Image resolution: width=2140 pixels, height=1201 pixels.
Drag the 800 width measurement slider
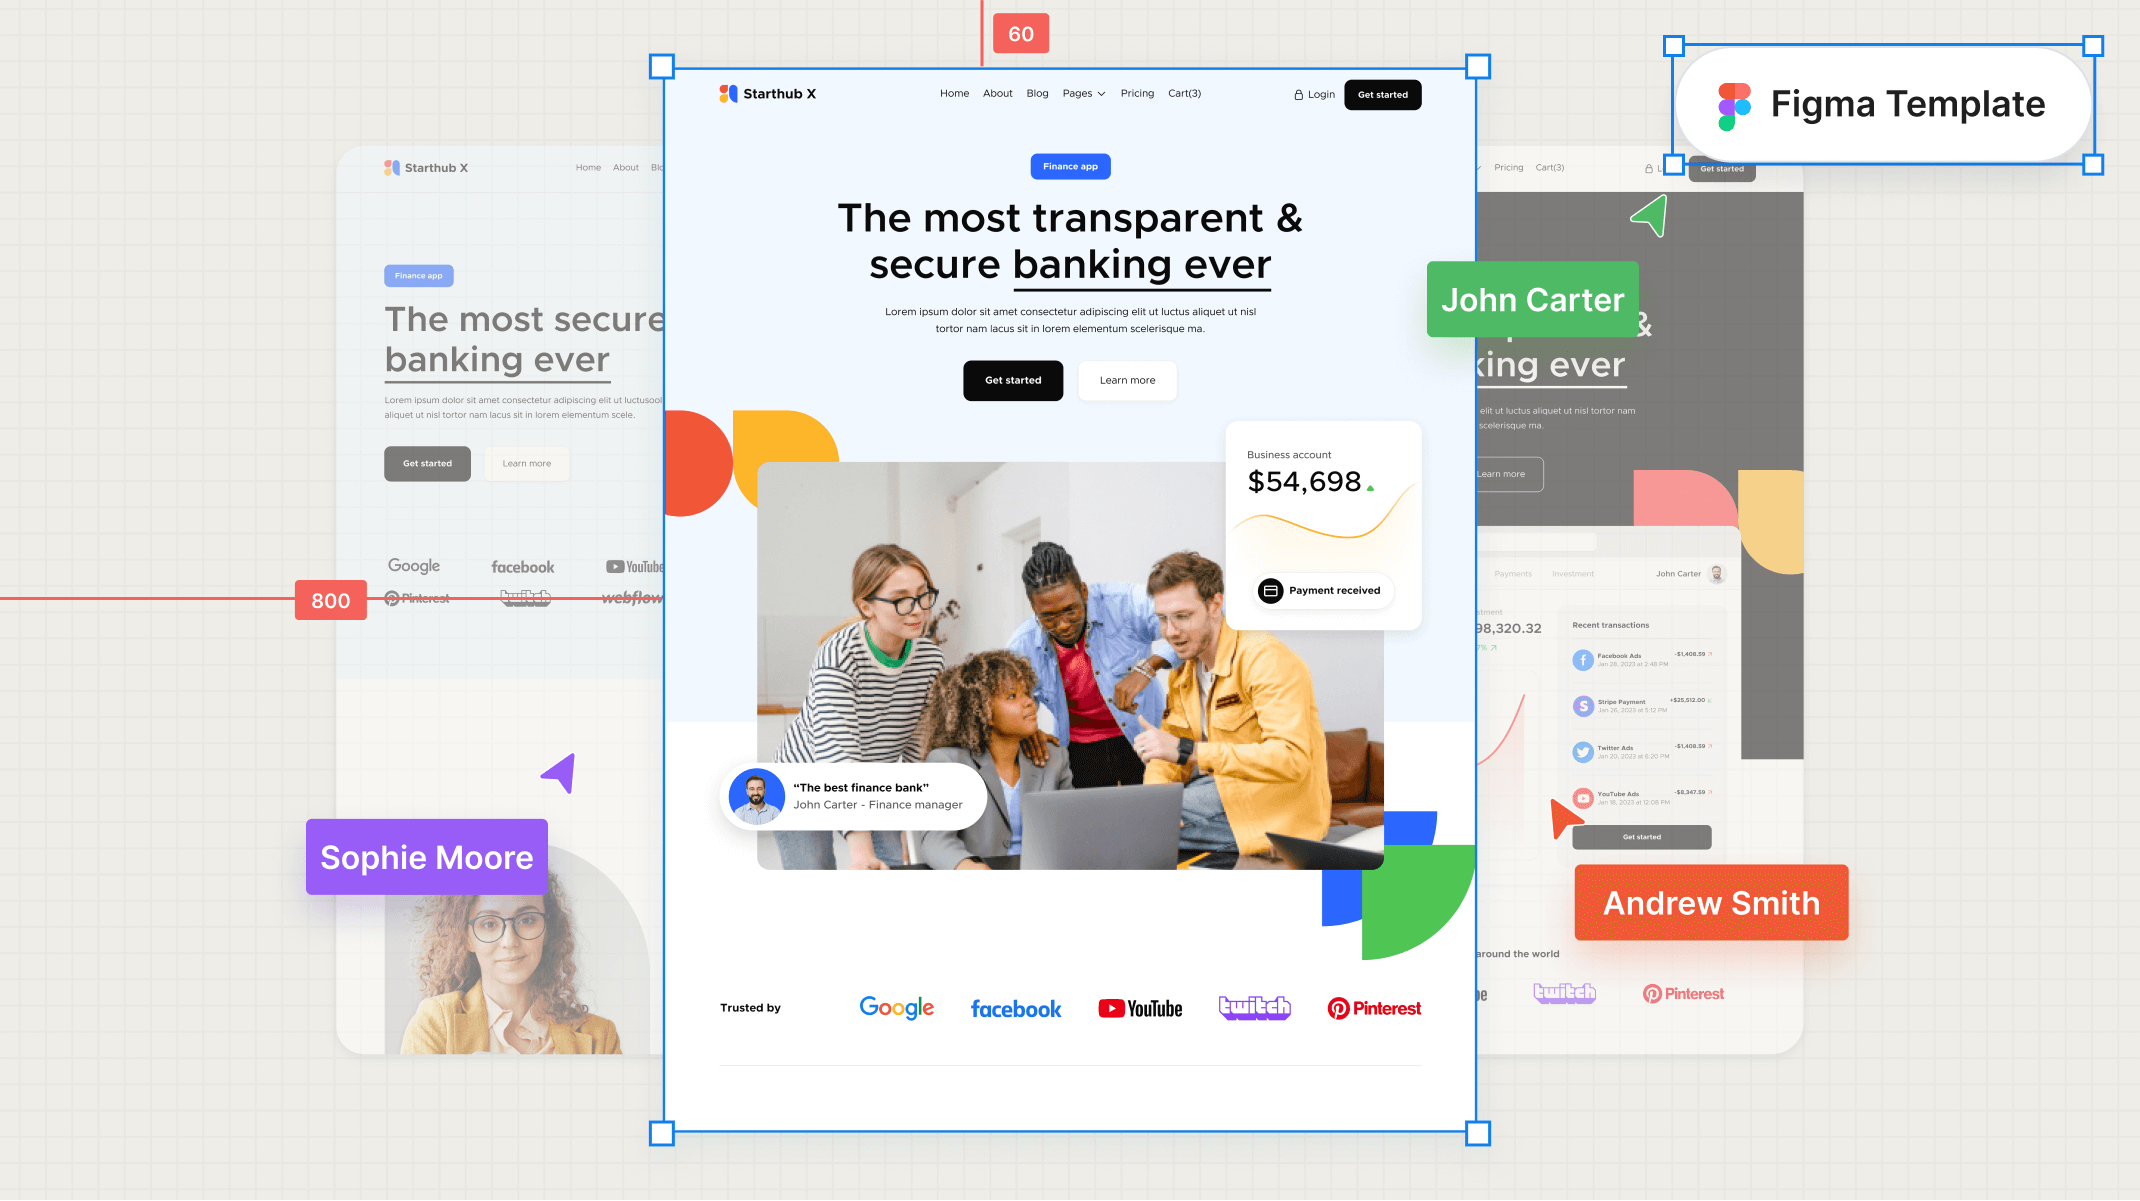[331, 600]
